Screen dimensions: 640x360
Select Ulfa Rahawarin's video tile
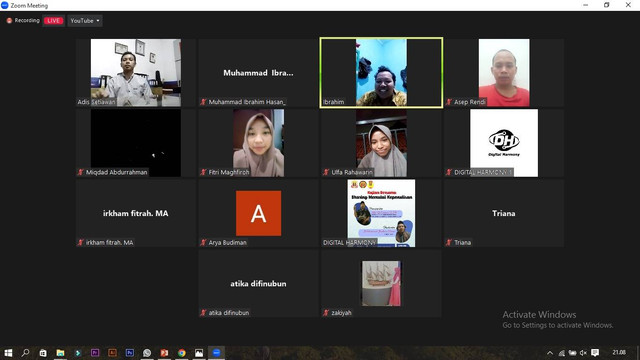(x=381, y=143)
